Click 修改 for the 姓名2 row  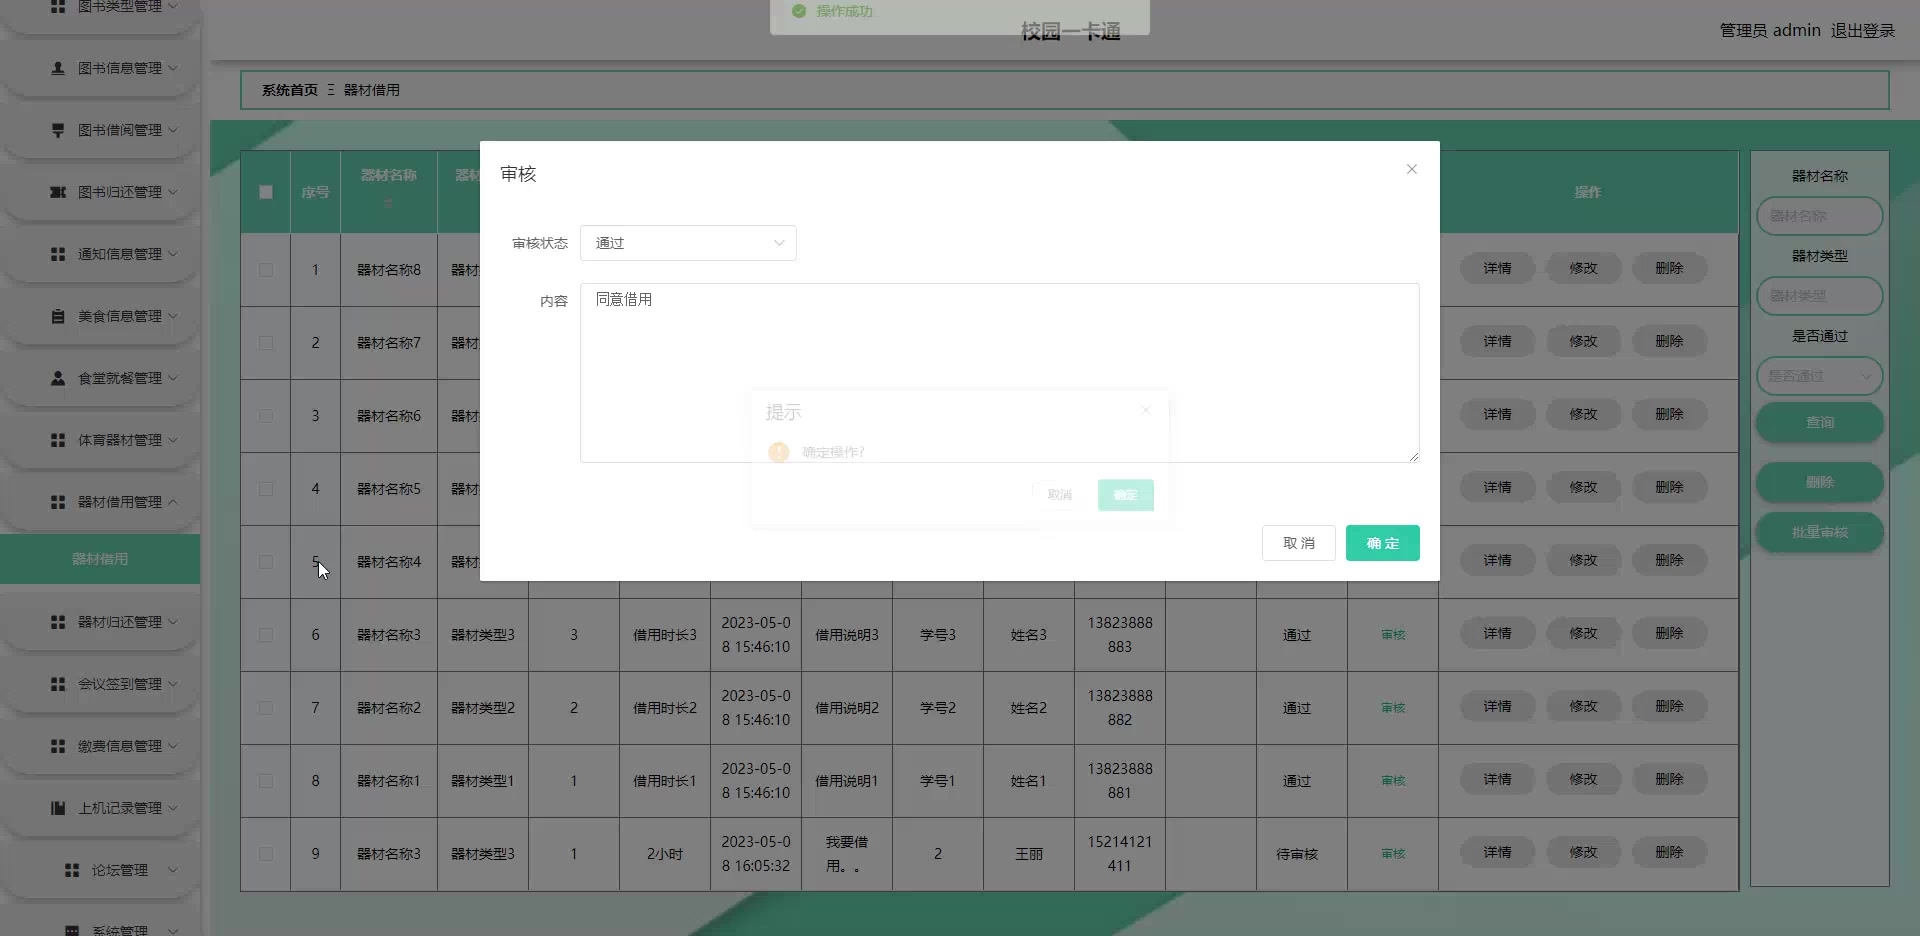pos(1583,706)
